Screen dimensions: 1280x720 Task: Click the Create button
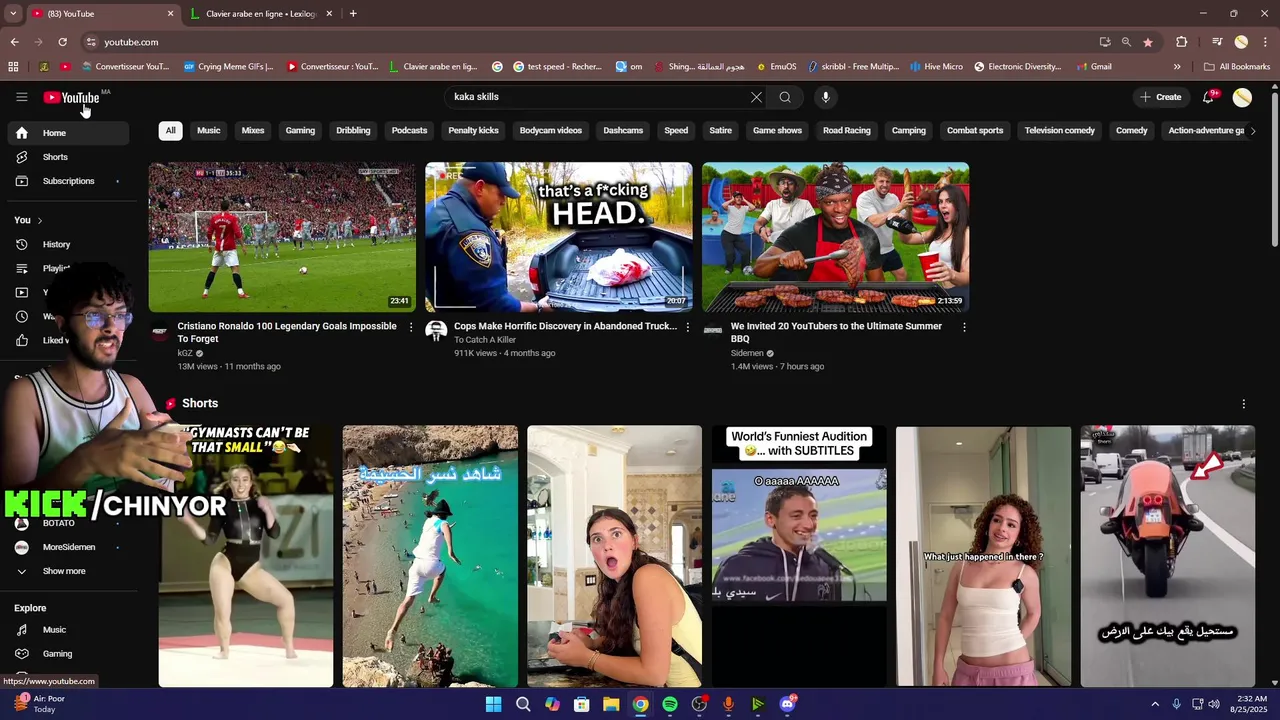pos(1160,97)
